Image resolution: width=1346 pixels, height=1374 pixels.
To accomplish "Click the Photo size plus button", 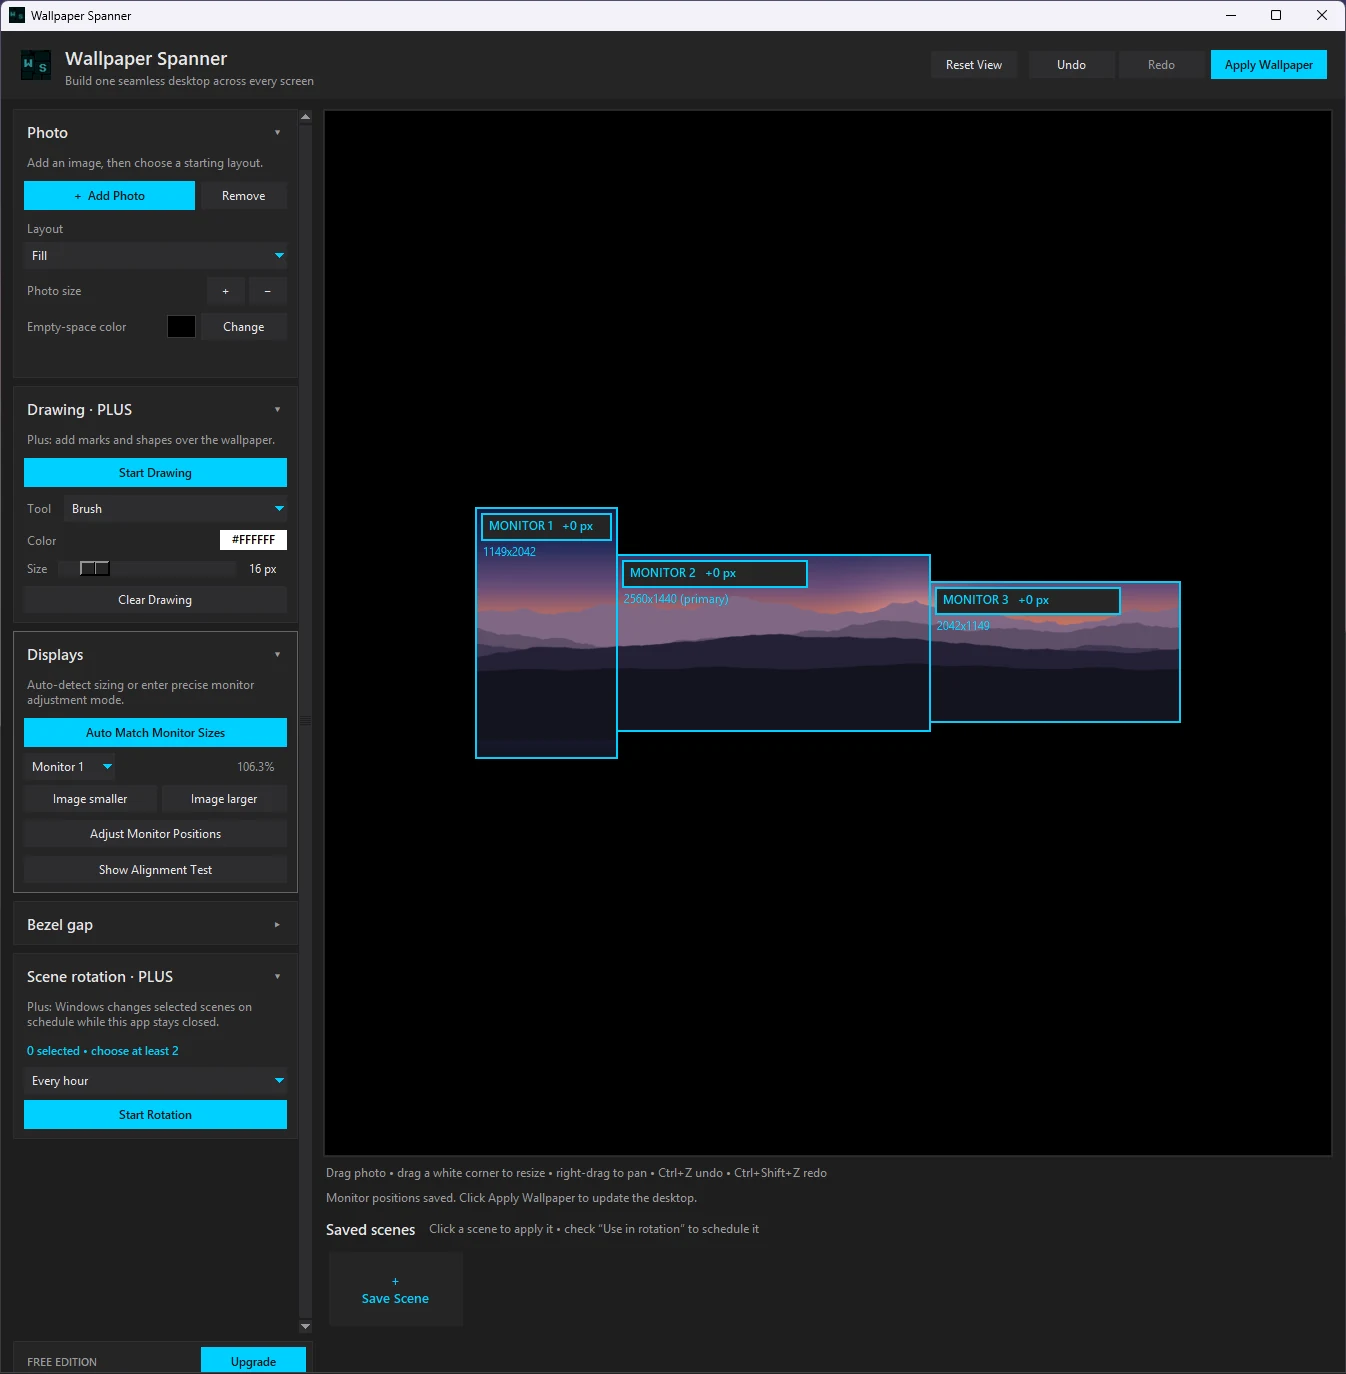I will point(226,291).
